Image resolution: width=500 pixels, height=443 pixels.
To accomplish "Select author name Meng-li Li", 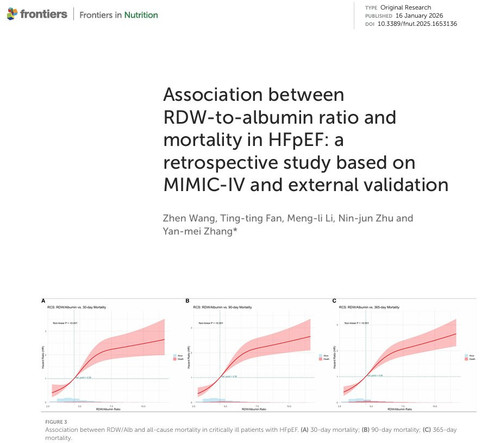I will (310, 218).
